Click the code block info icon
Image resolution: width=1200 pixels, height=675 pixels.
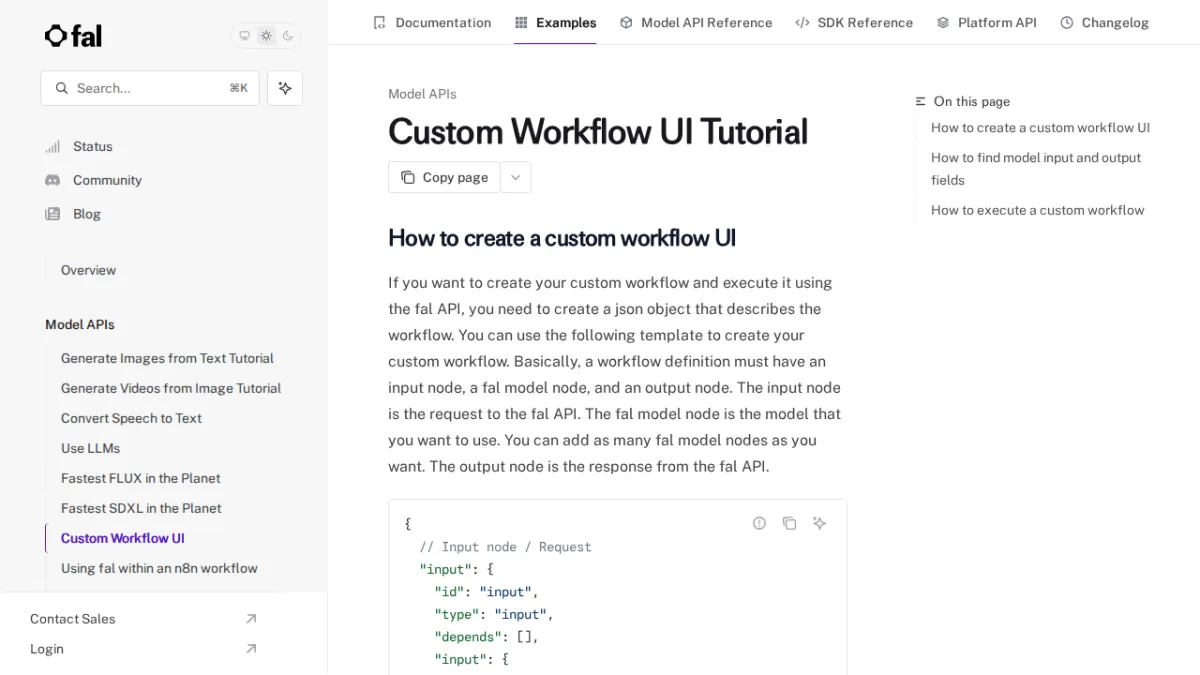[759, 523]
